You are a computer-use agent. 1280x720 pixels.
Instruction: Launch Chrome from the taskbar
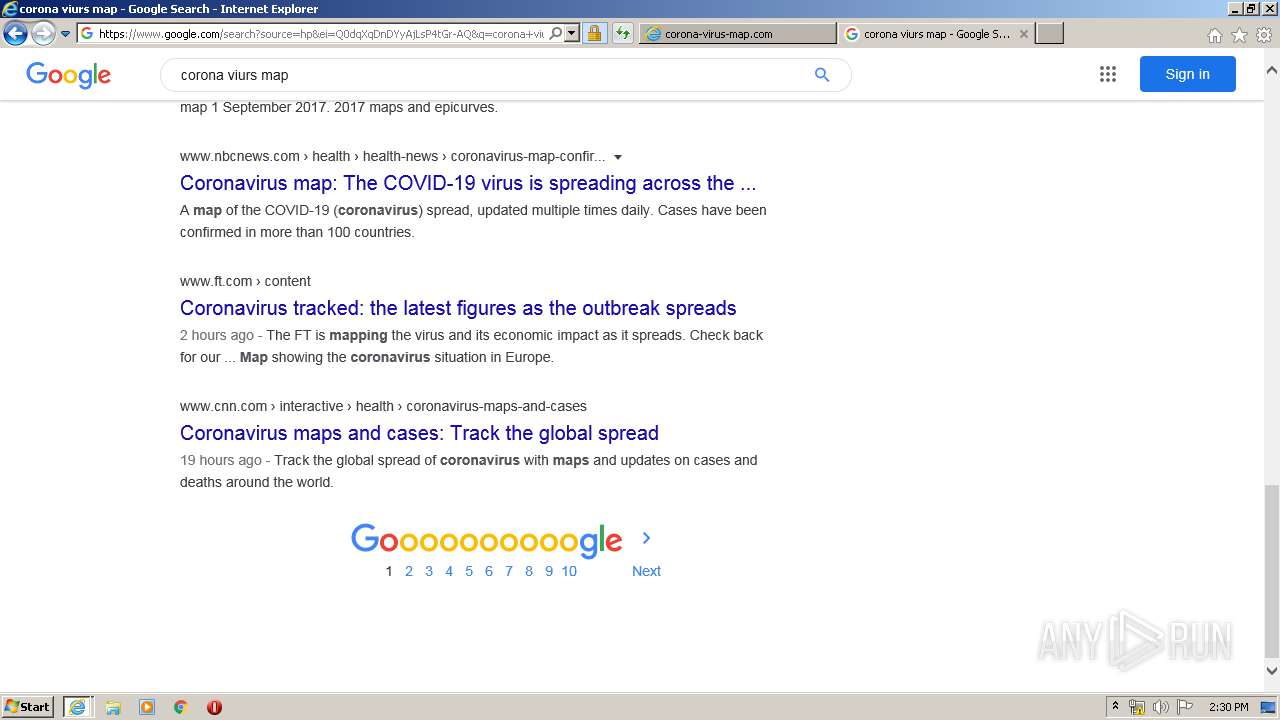coord(180,707)
